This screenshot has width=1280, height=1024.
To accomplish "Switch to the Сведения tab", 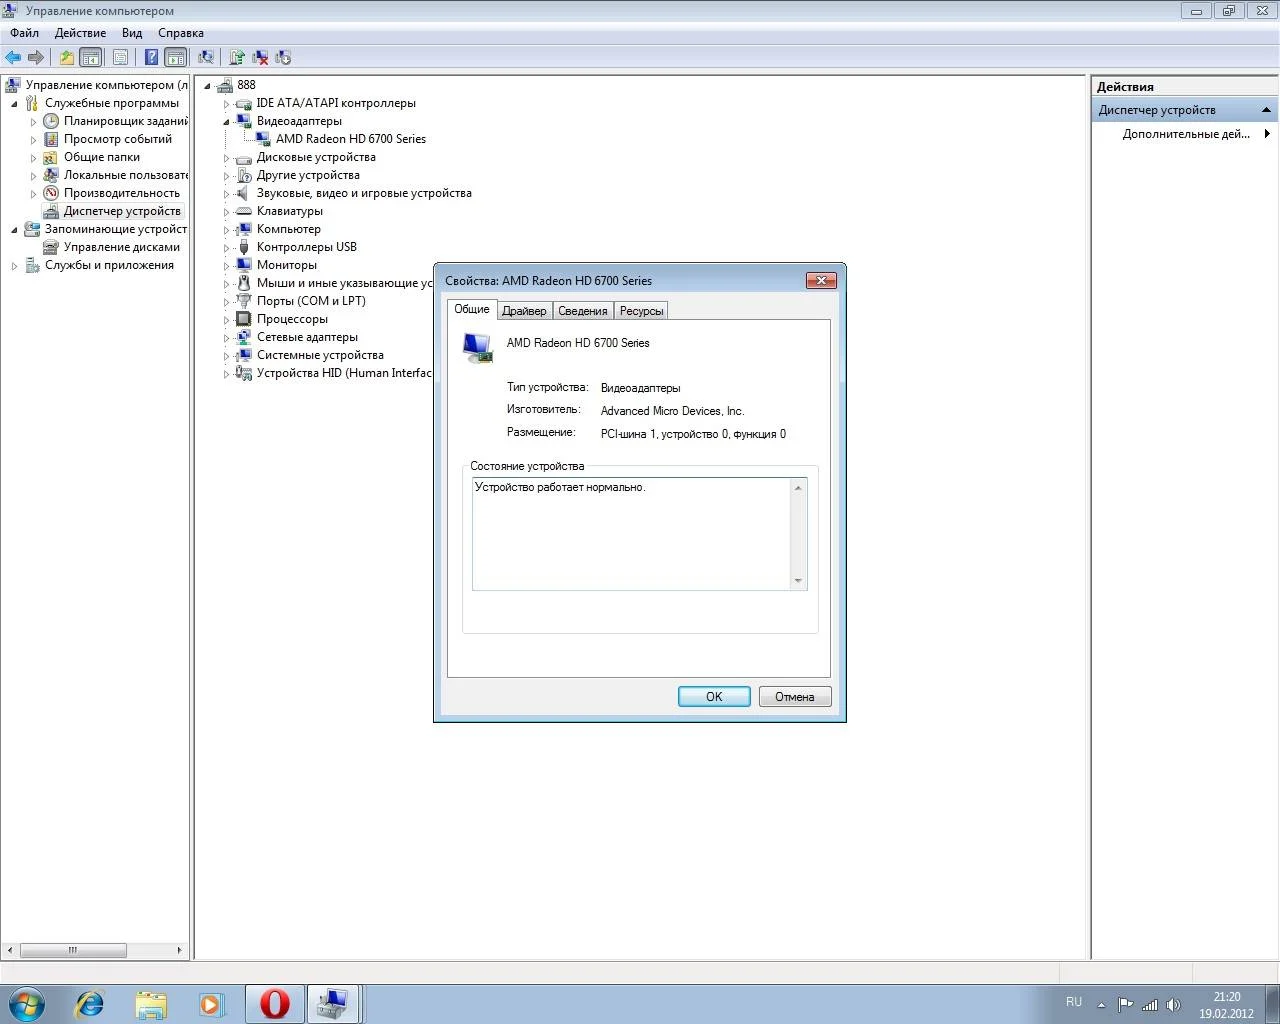I will (582, 311).
